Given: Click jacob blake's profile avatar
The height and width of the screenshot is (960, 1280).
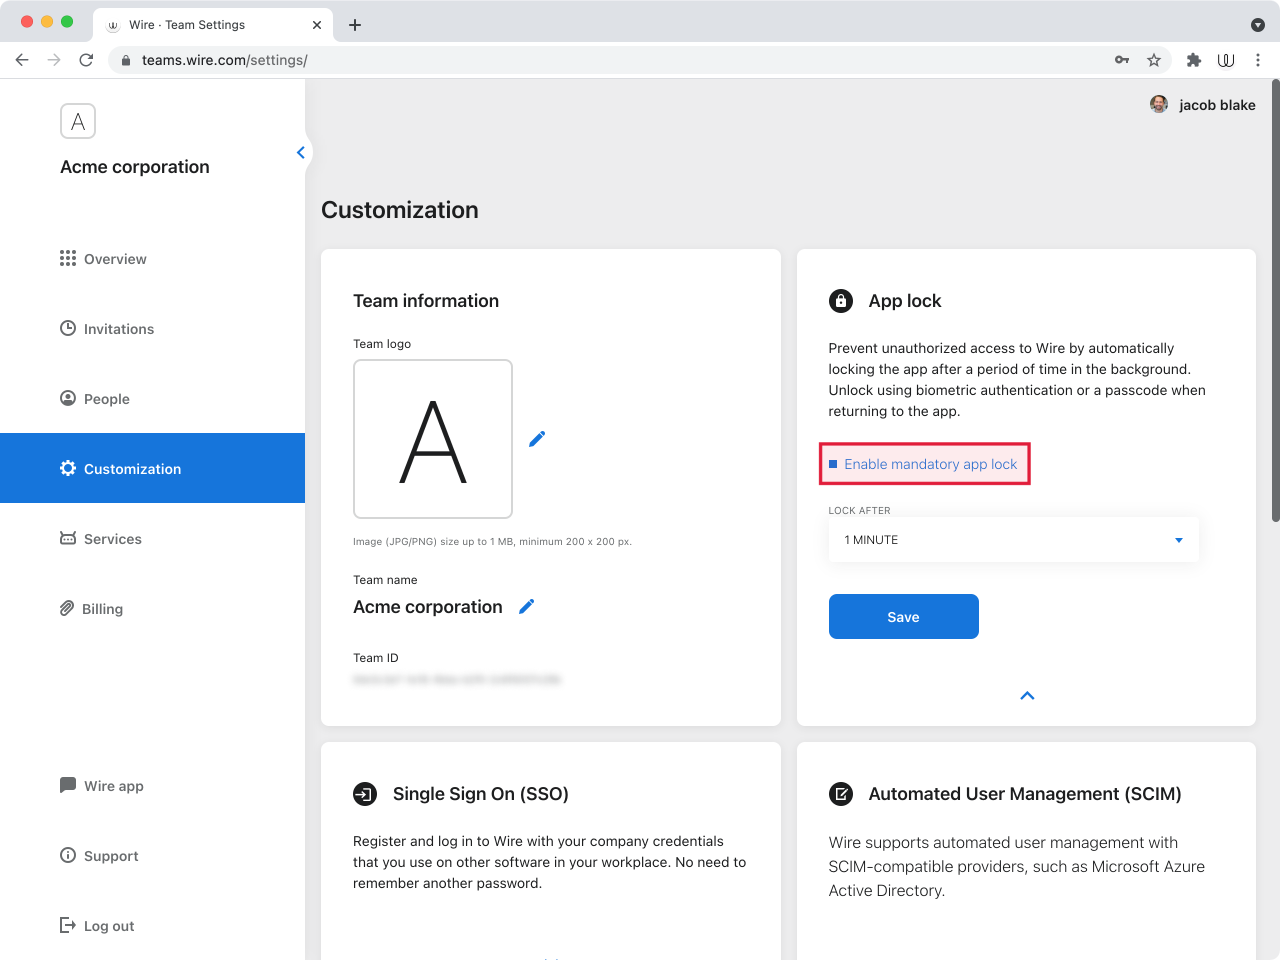Looking at the screenshot, I should coord(1159,104).
